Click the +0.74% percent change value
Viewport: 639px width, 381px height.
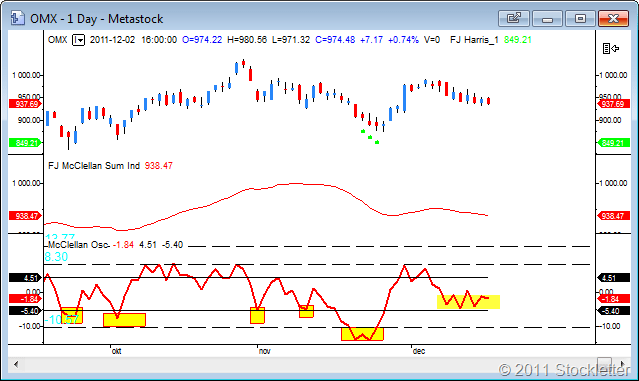[403, 40]
